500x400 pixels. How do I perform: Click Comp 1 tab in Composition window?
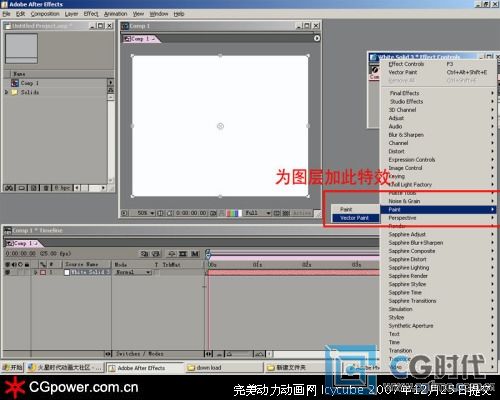point(141,39)
